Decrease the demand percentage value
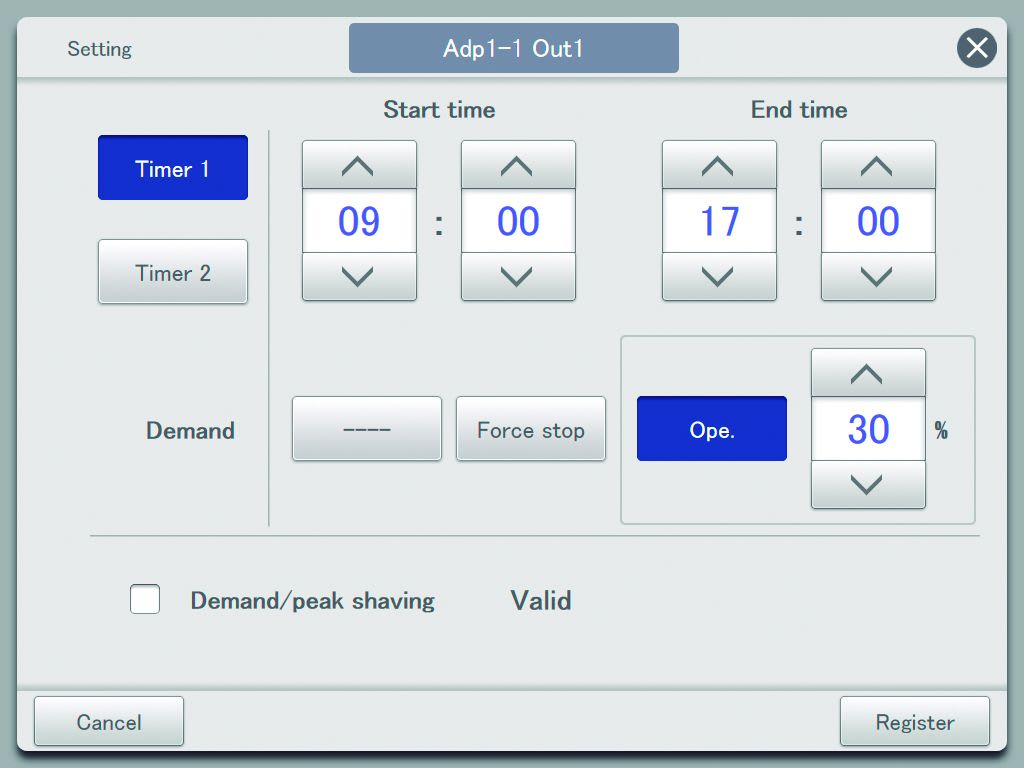Screen dimensions: 1024x768 (868, 484)
